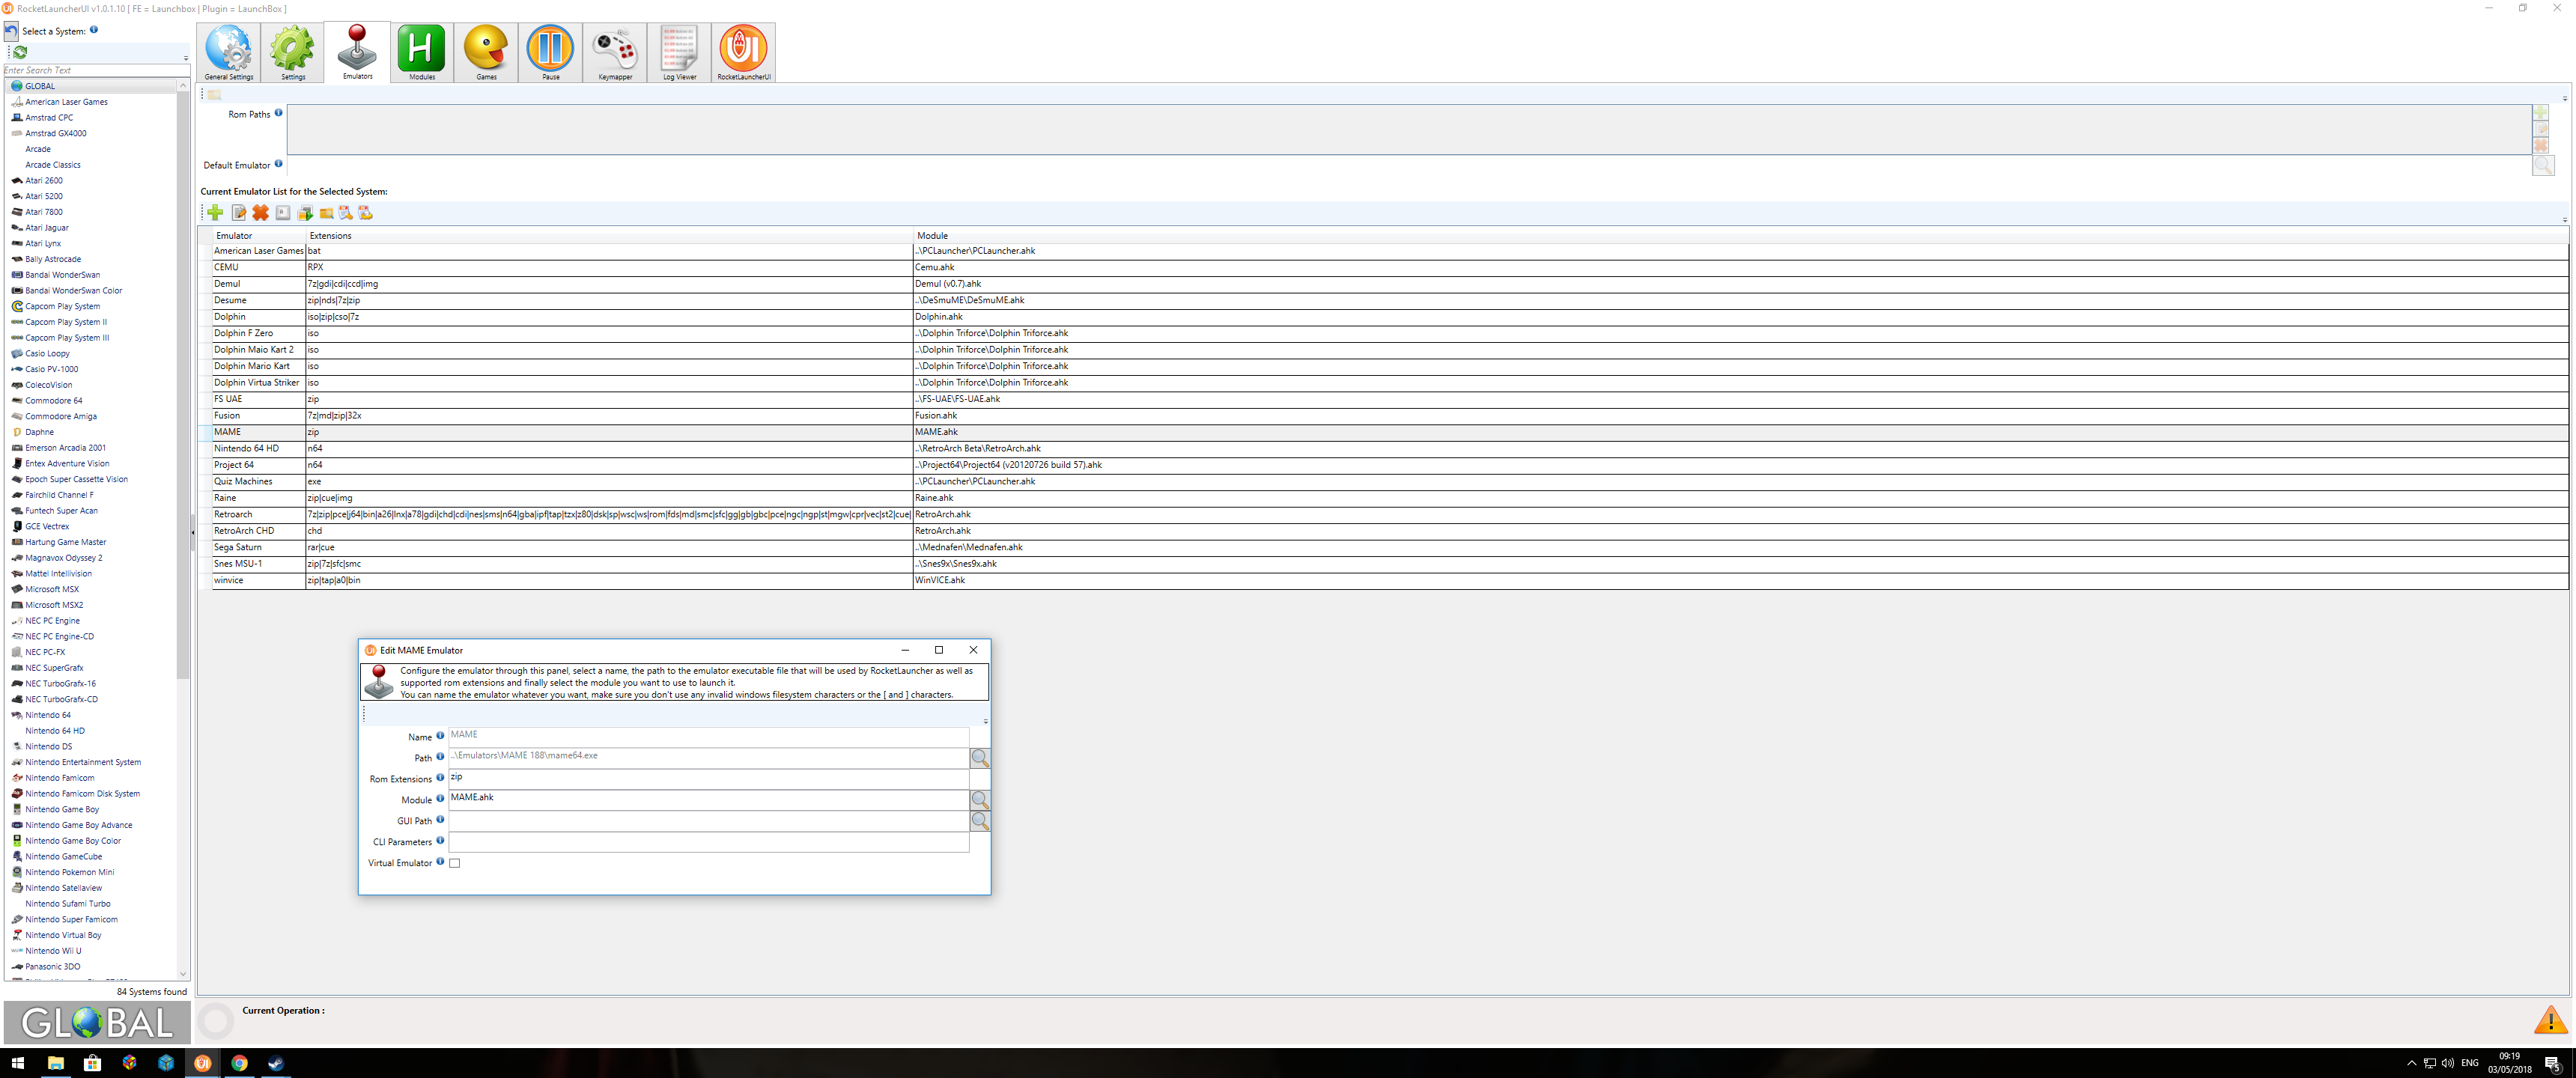Browse emulator Path with magnifier button

coord(980,758)
